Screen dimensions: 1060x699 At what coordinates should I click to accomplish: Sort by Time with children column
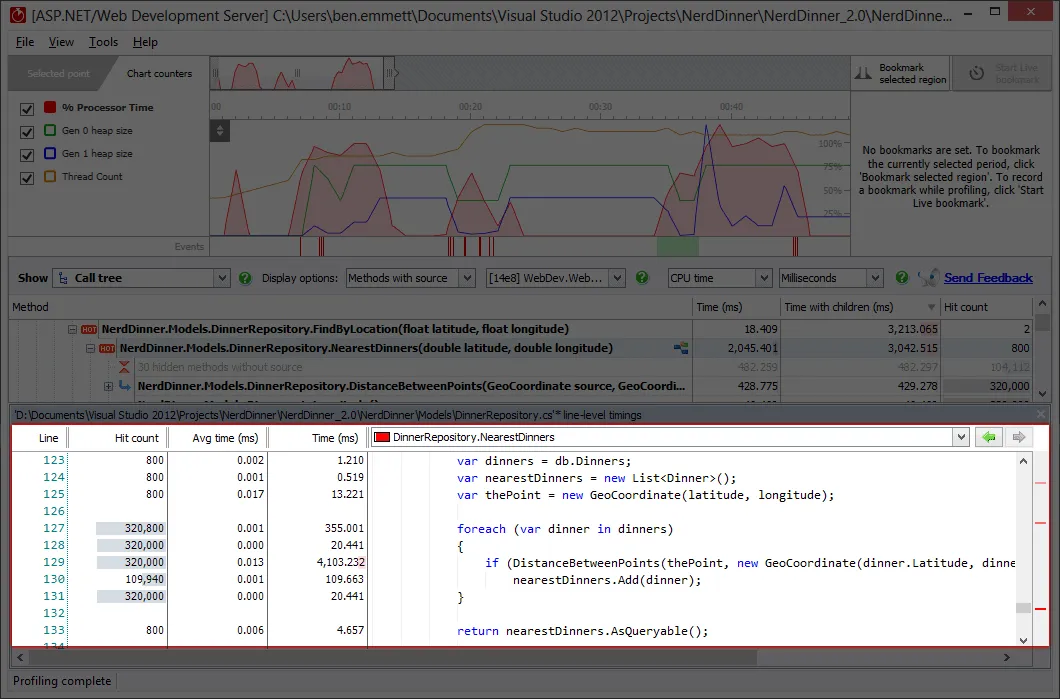(859, 307)
